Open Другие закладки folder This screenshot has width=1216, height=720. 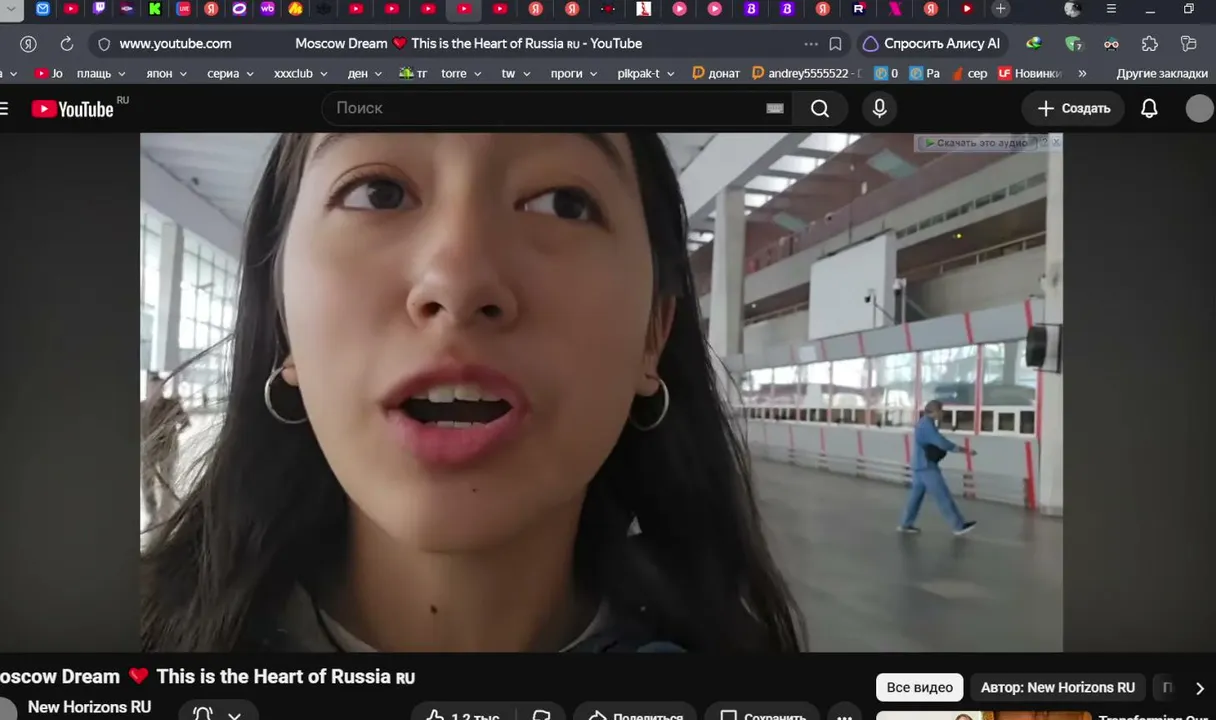point(1161,74)
